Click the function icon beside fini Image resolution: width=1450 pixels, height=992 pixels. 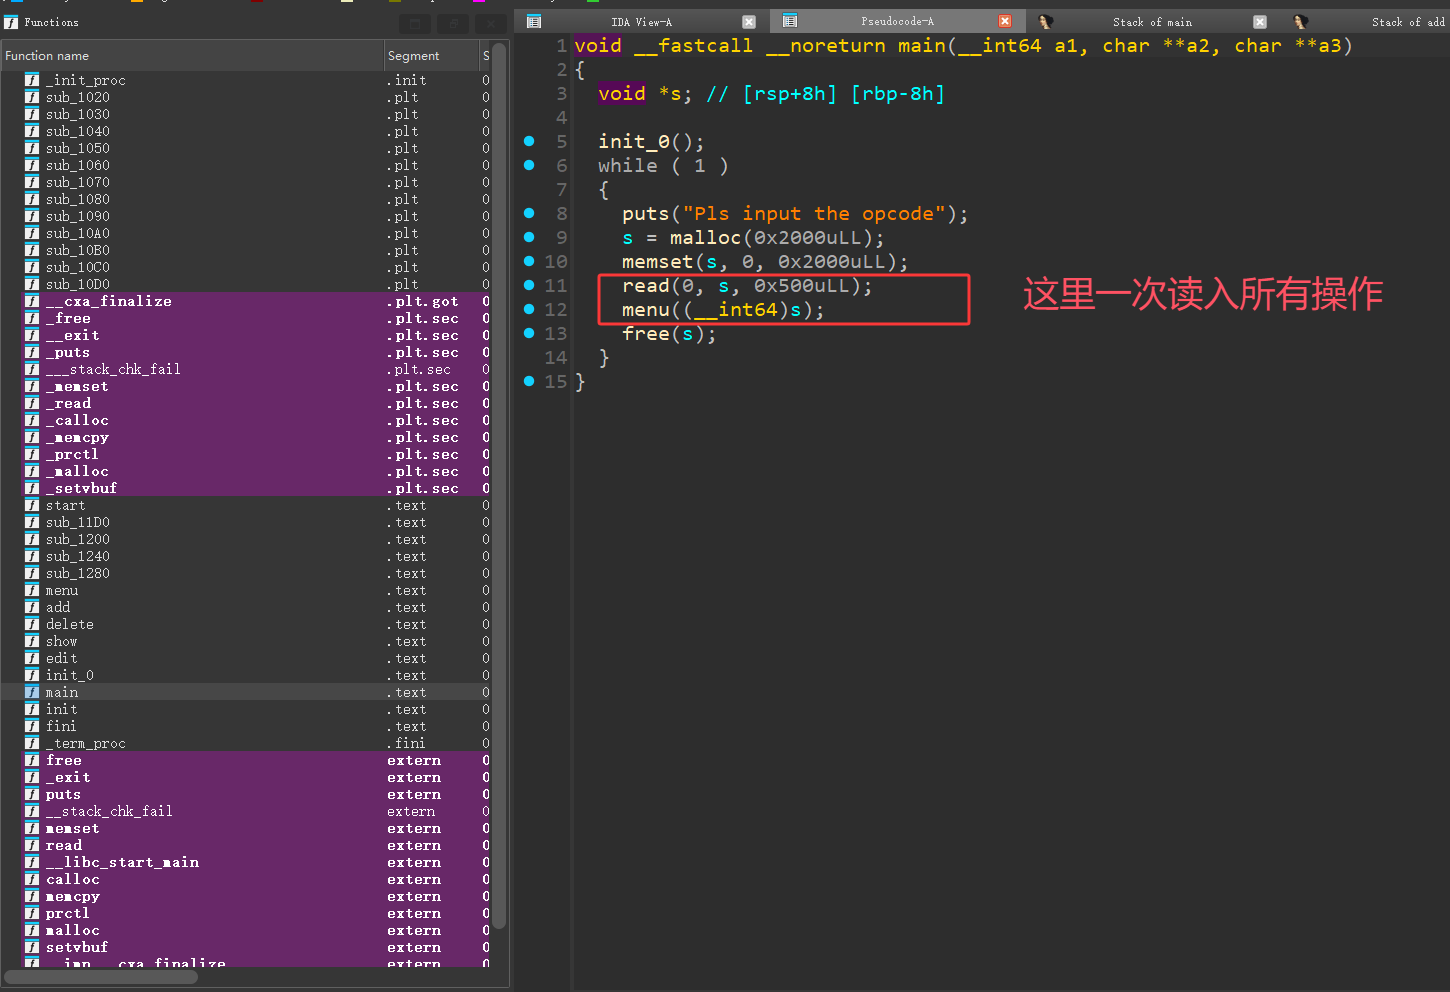[32, 726]
